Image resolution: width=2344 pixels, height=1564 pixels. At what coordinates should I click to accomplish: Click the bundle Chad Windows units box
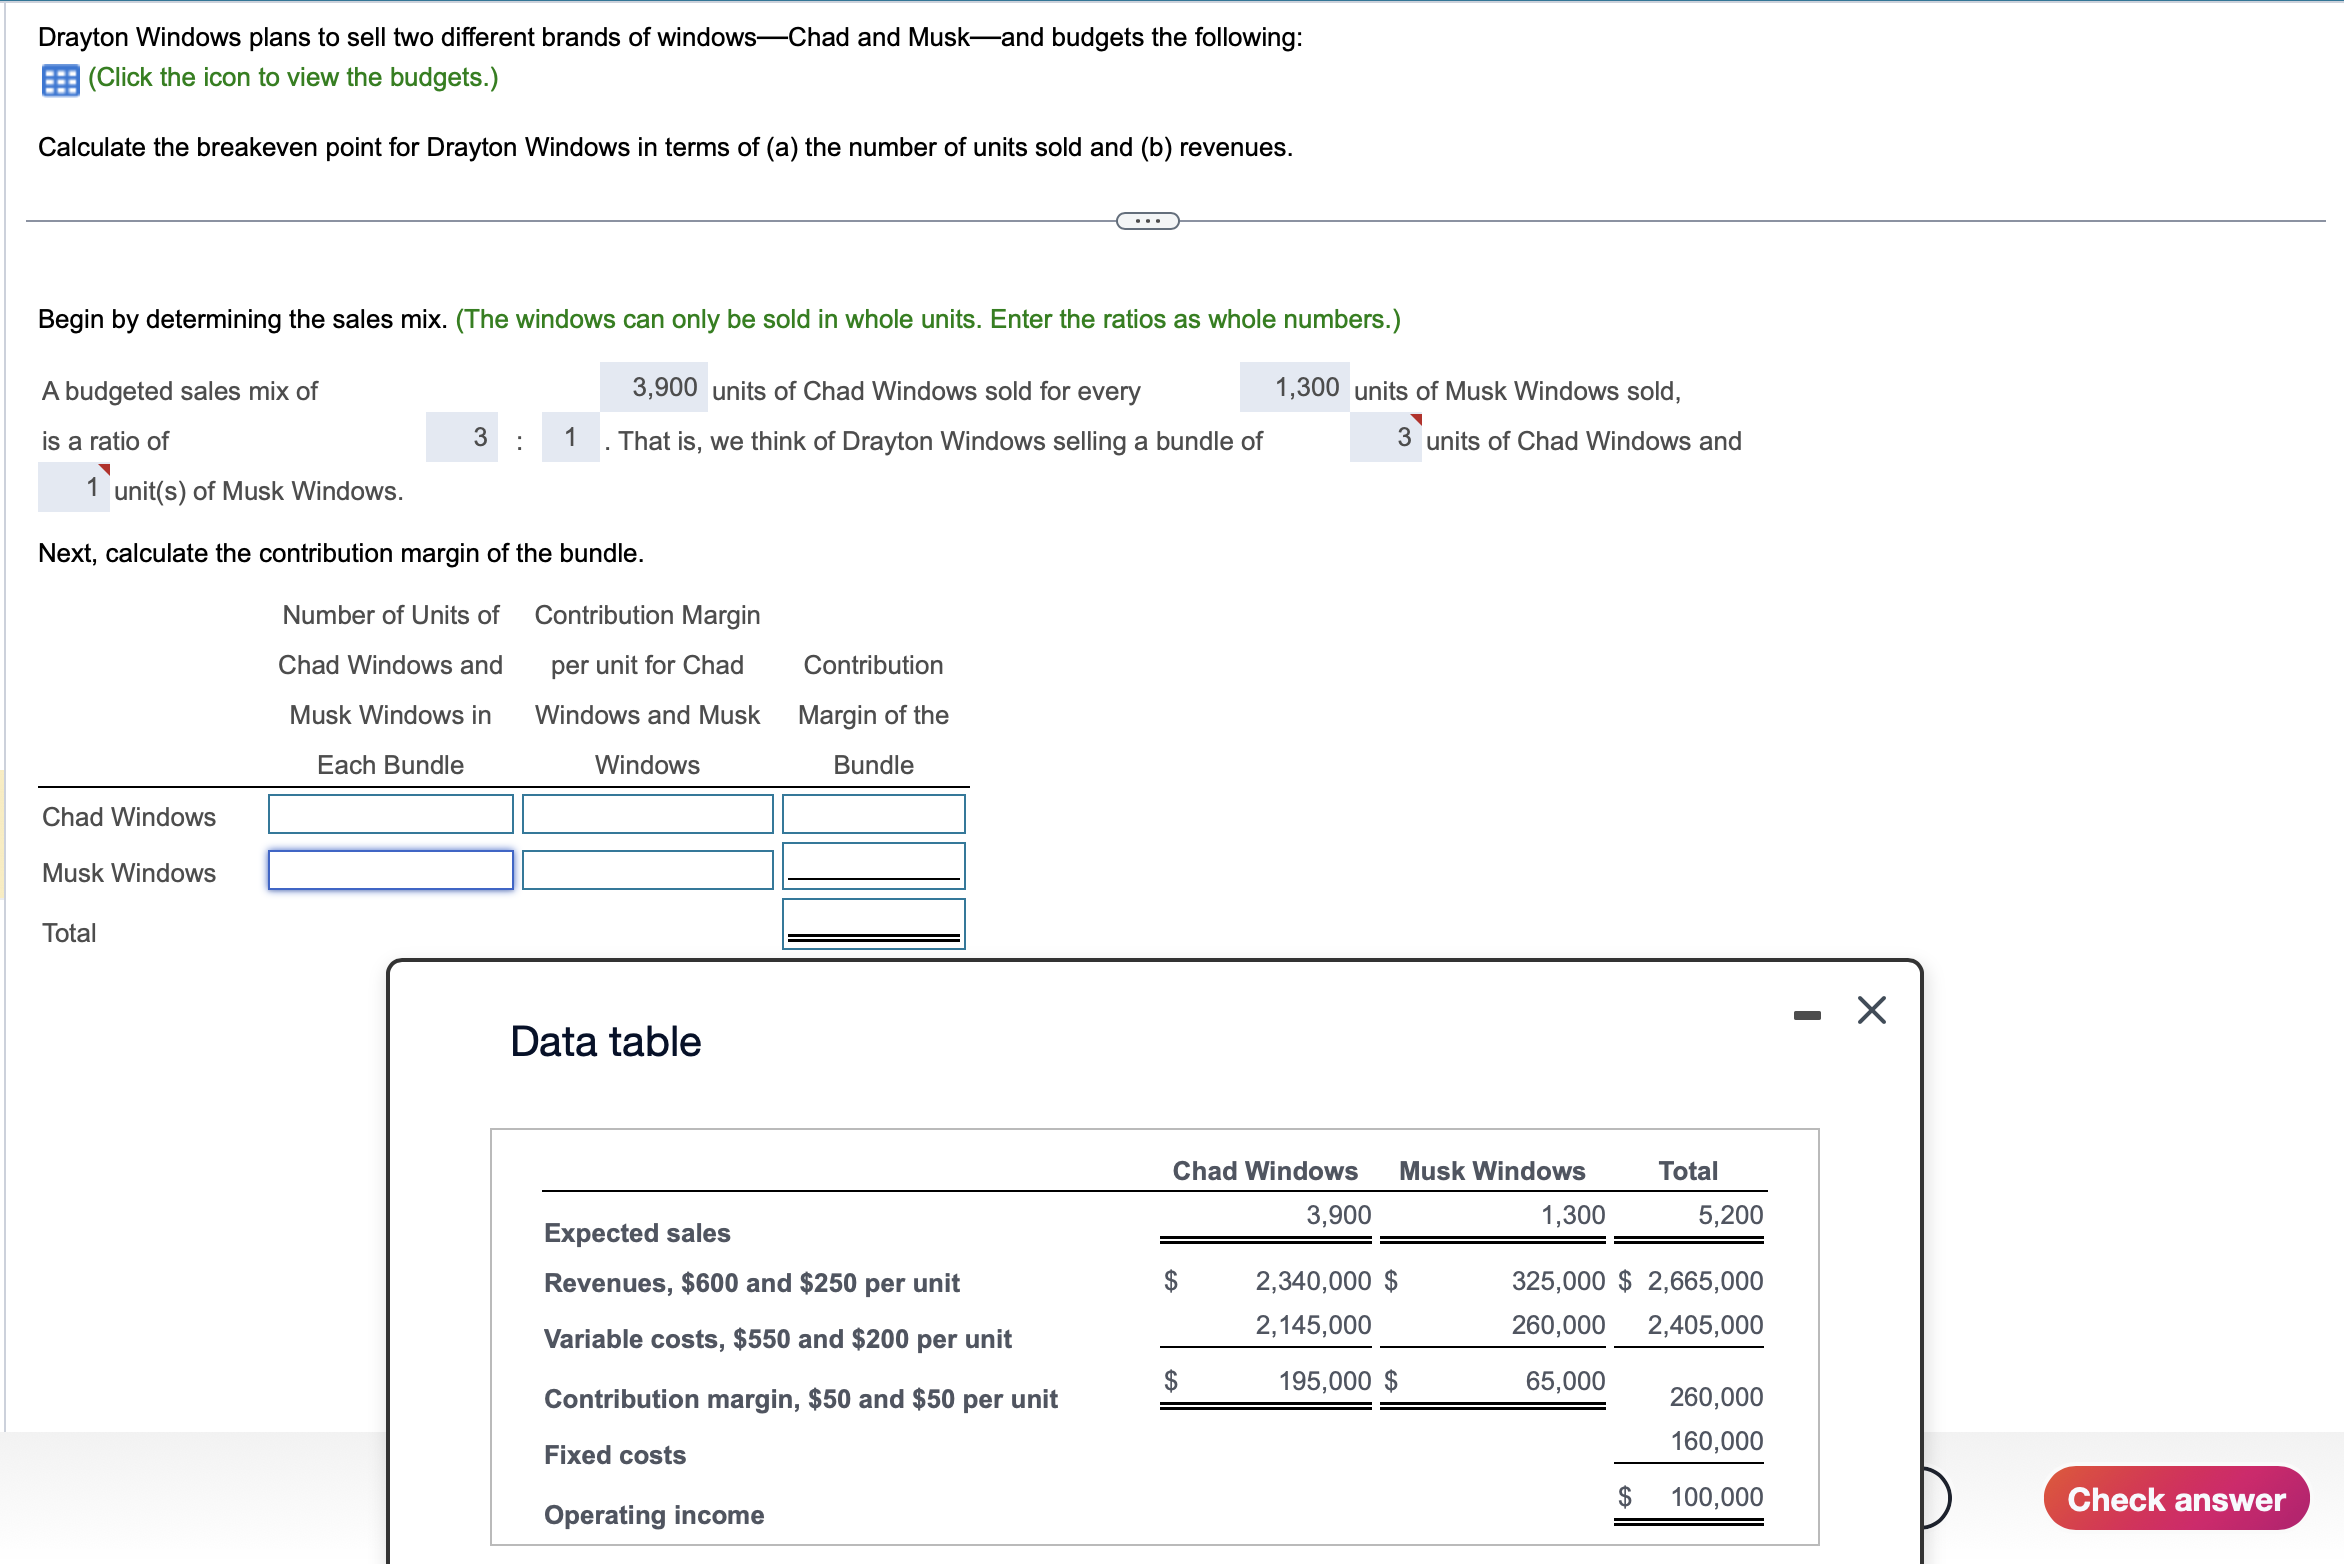[x=1385, y=437]
